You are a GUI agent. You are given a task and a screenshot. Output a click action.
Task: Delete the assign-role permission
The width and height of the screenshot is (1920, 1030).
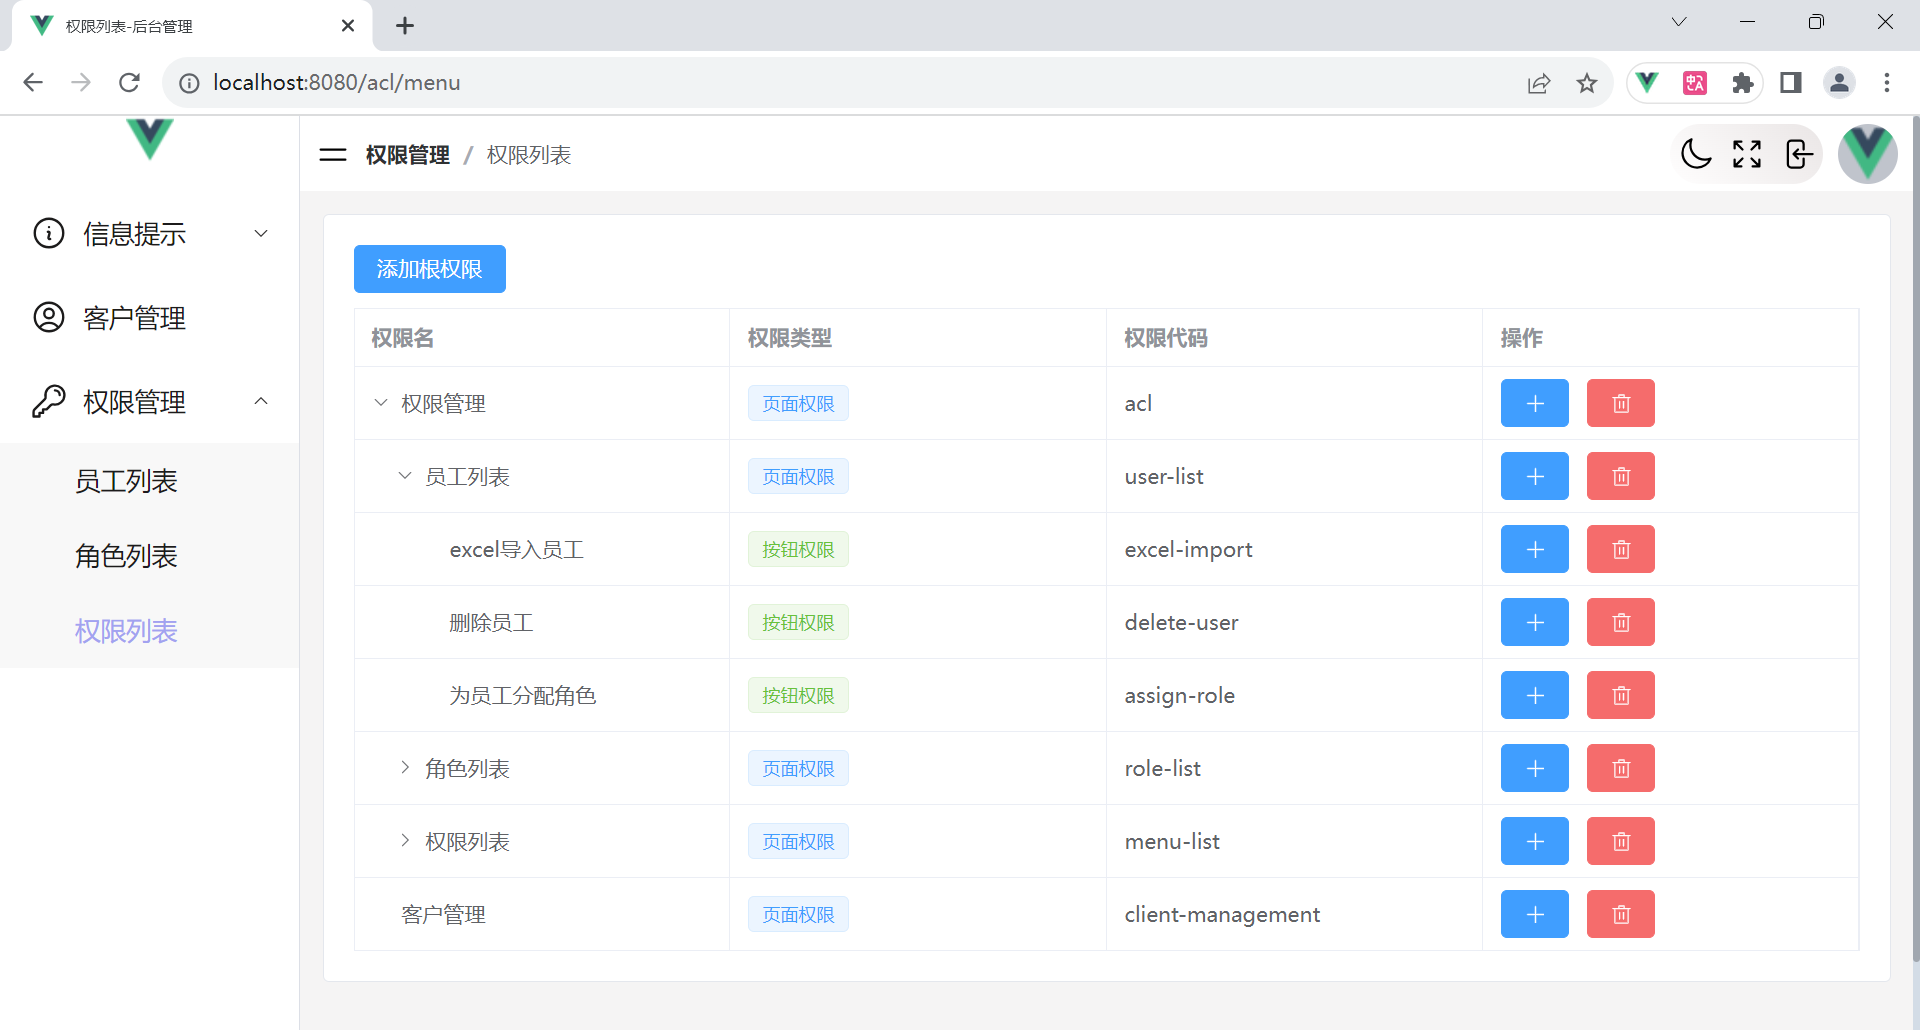[1621, 695]
